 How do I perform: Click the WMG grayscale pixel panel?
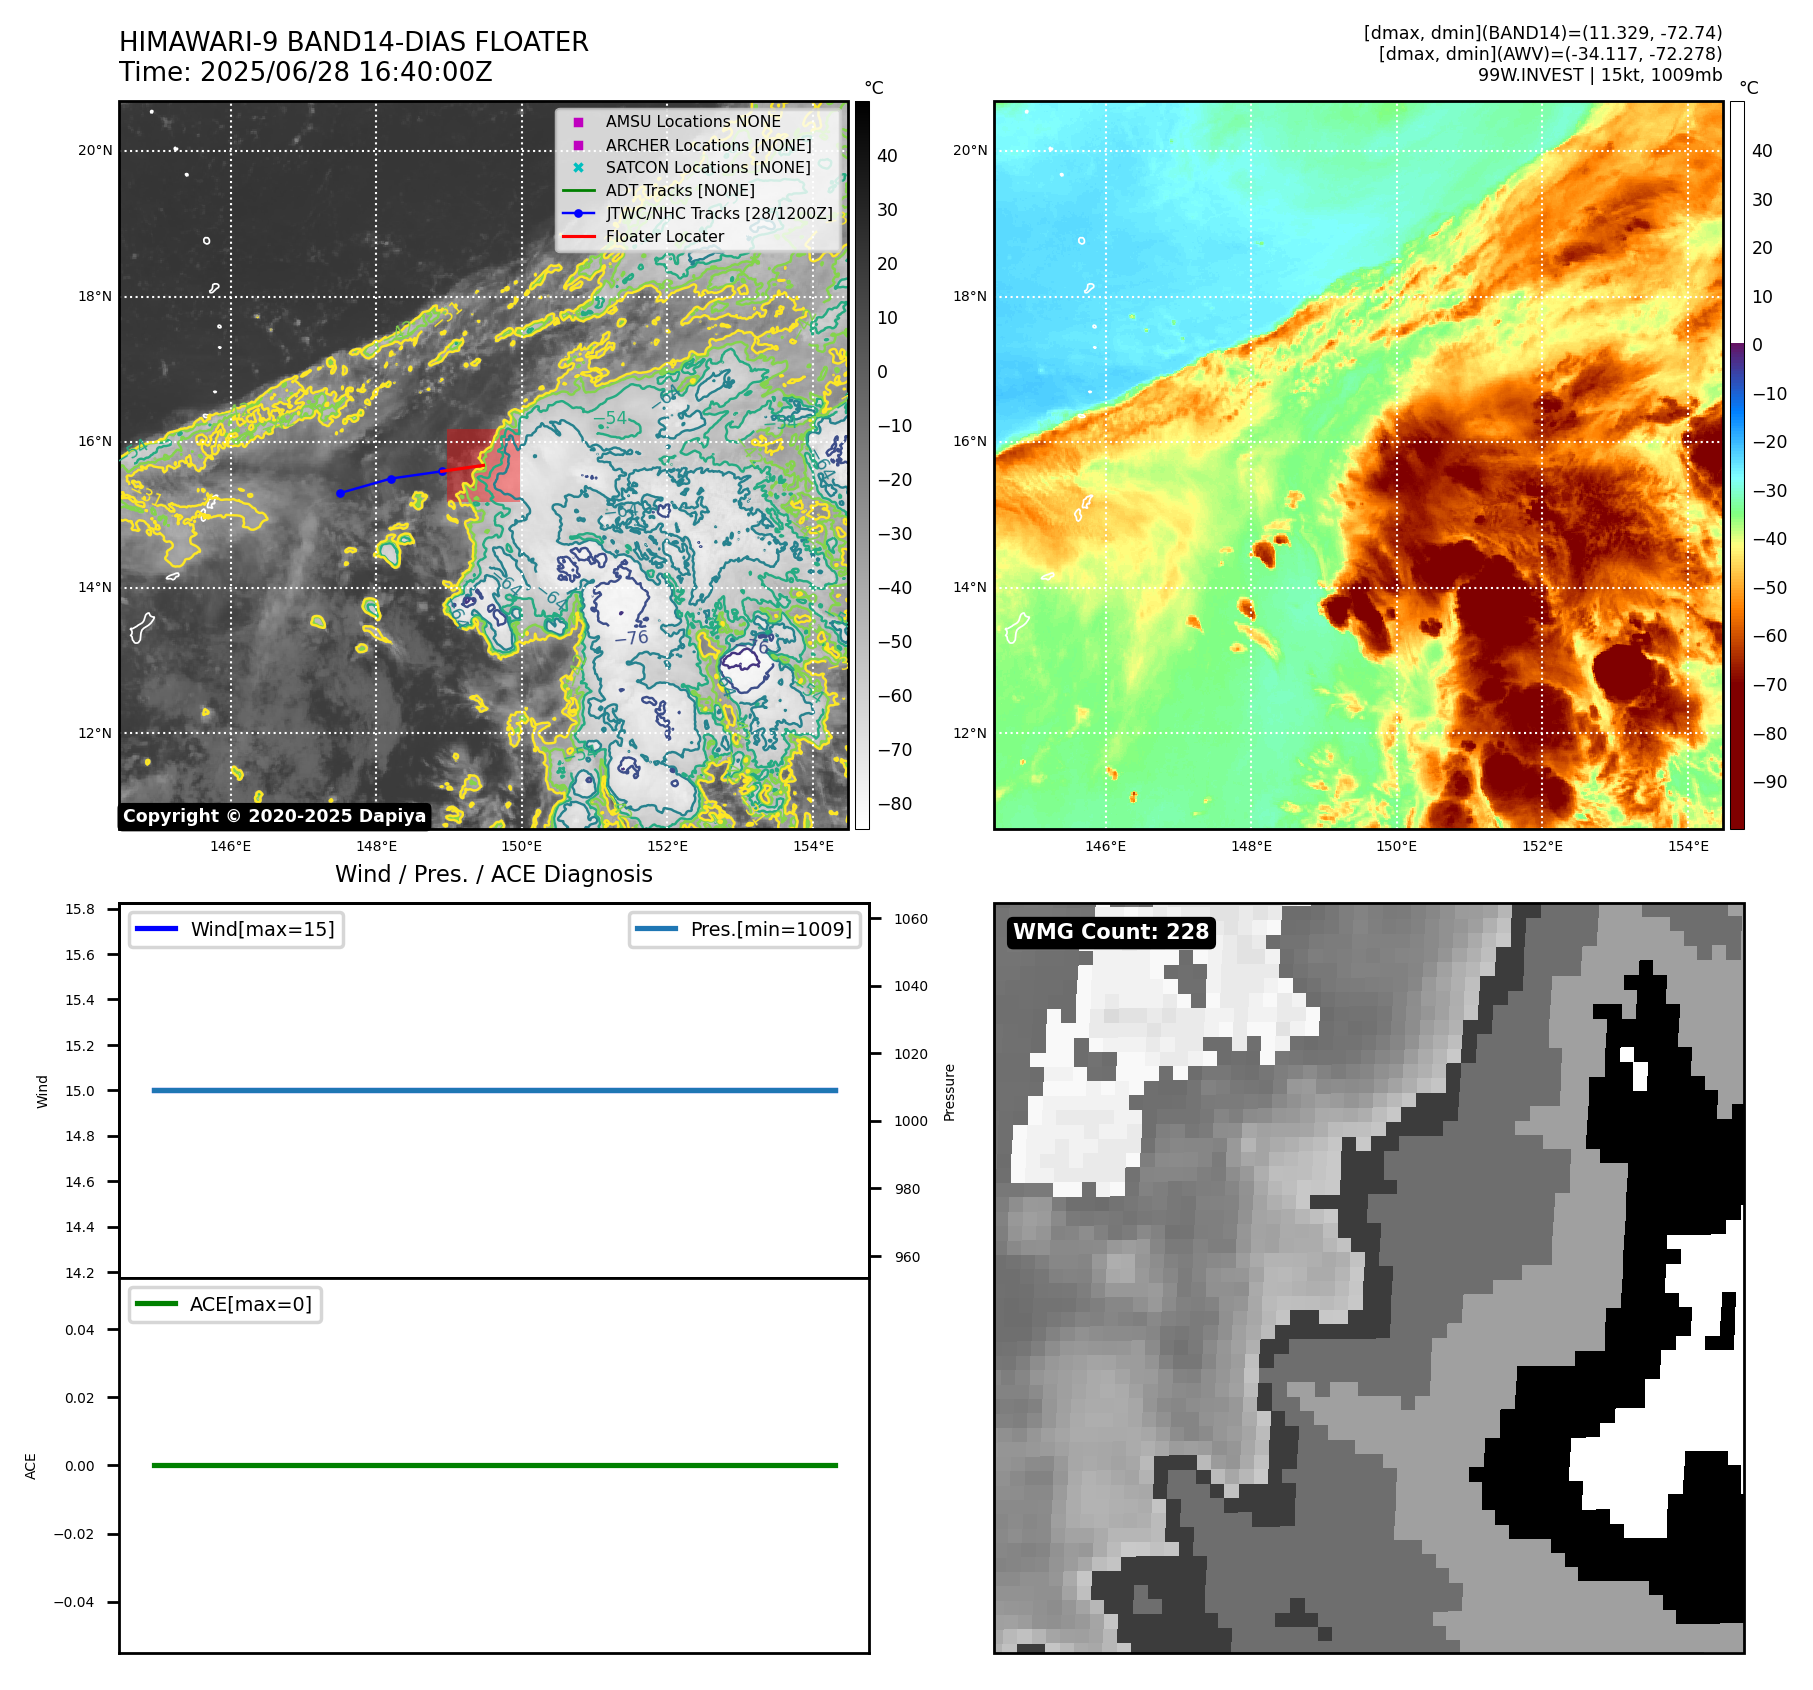point(1369,1278)
